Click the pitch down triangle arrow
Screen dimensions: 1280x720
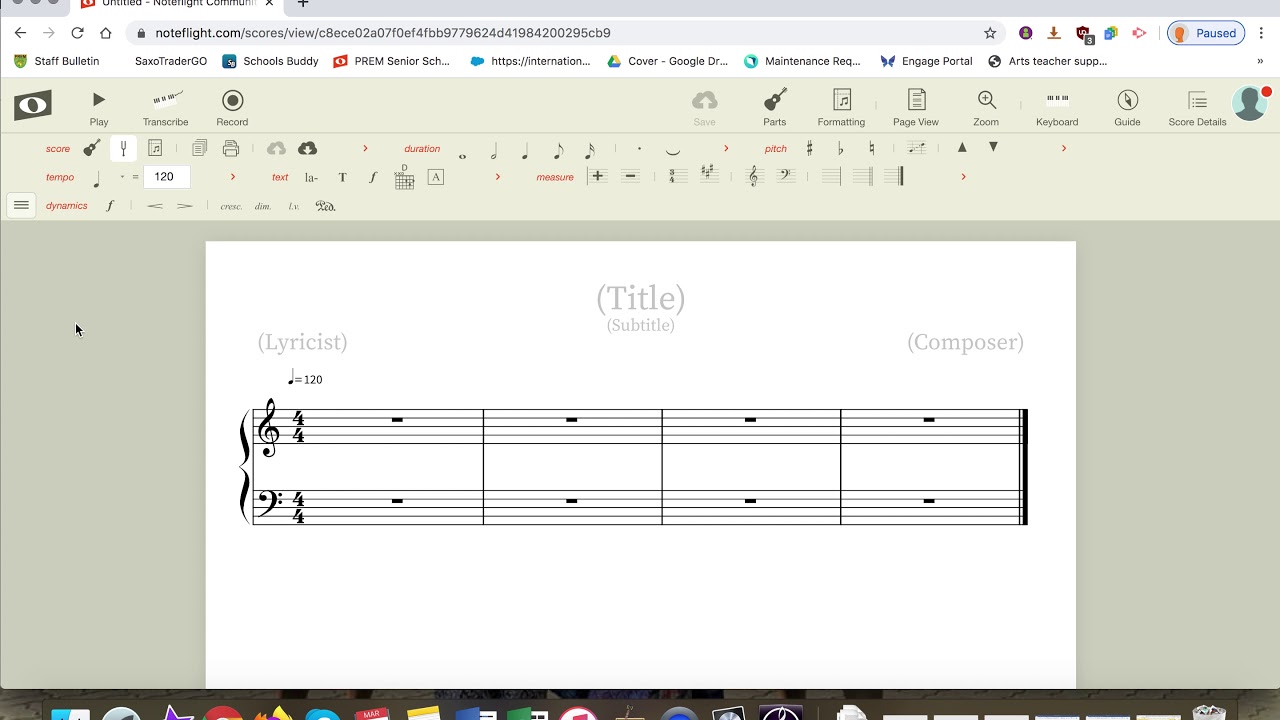(x=993, y=147)
